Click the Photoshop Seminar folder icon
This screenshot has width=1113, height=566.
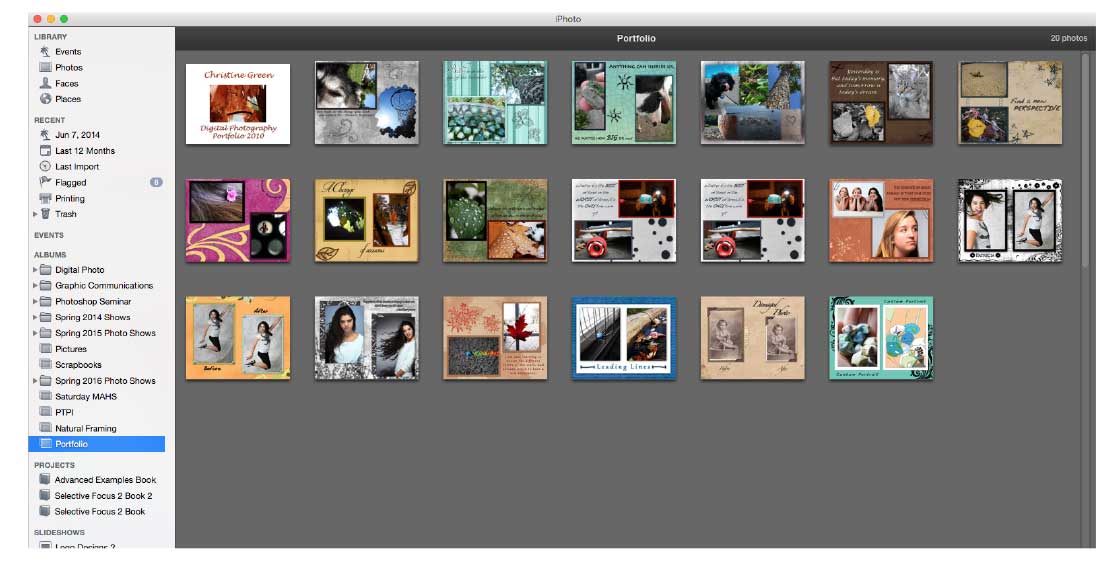tap(45, 301)
